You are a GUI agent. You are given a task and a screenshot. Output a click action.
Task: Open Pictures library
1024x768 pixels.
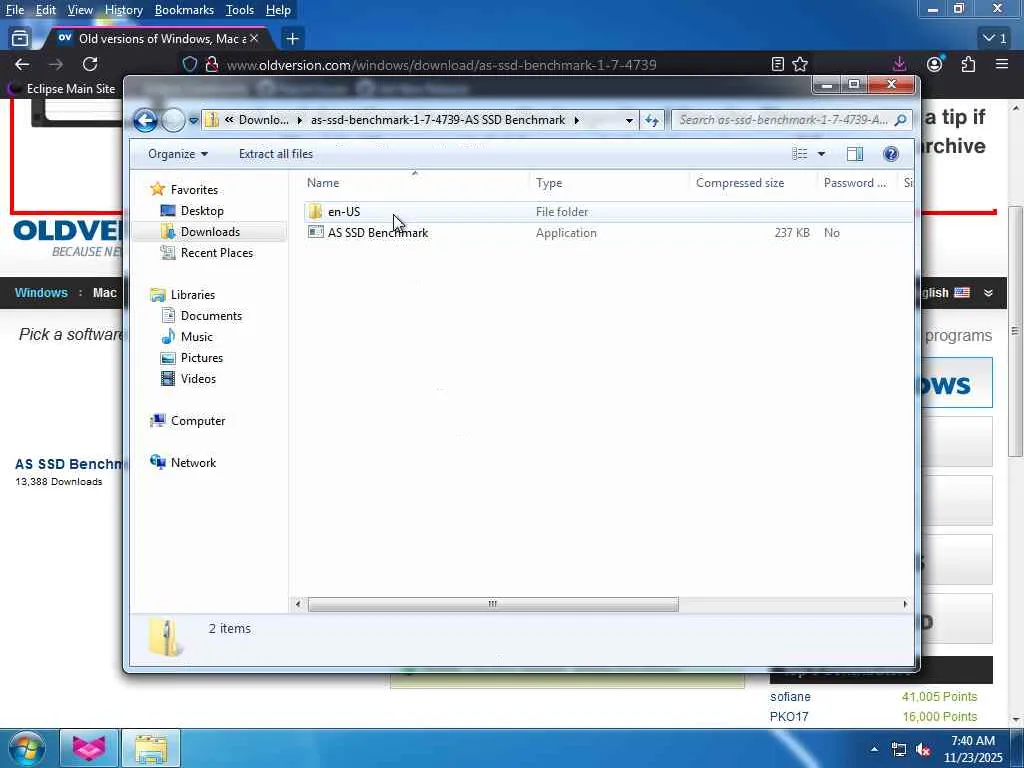coord(202,358)
